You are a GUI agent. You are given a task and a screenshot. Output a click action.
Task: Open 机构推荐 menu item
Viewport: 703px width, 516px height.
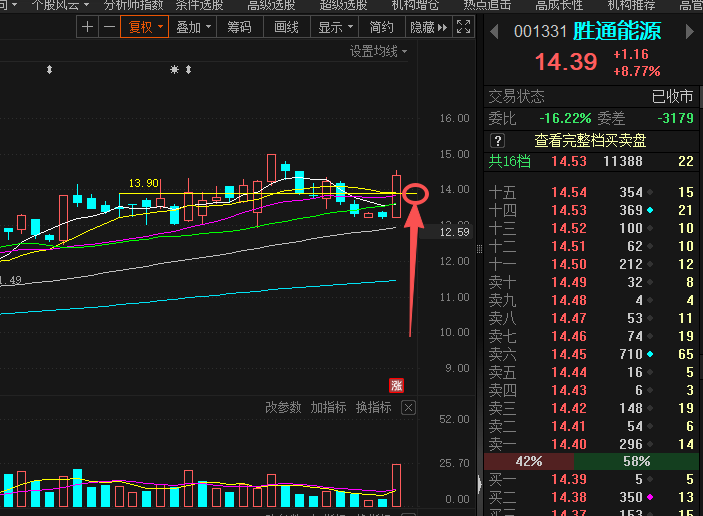click(x=632, y=5)
